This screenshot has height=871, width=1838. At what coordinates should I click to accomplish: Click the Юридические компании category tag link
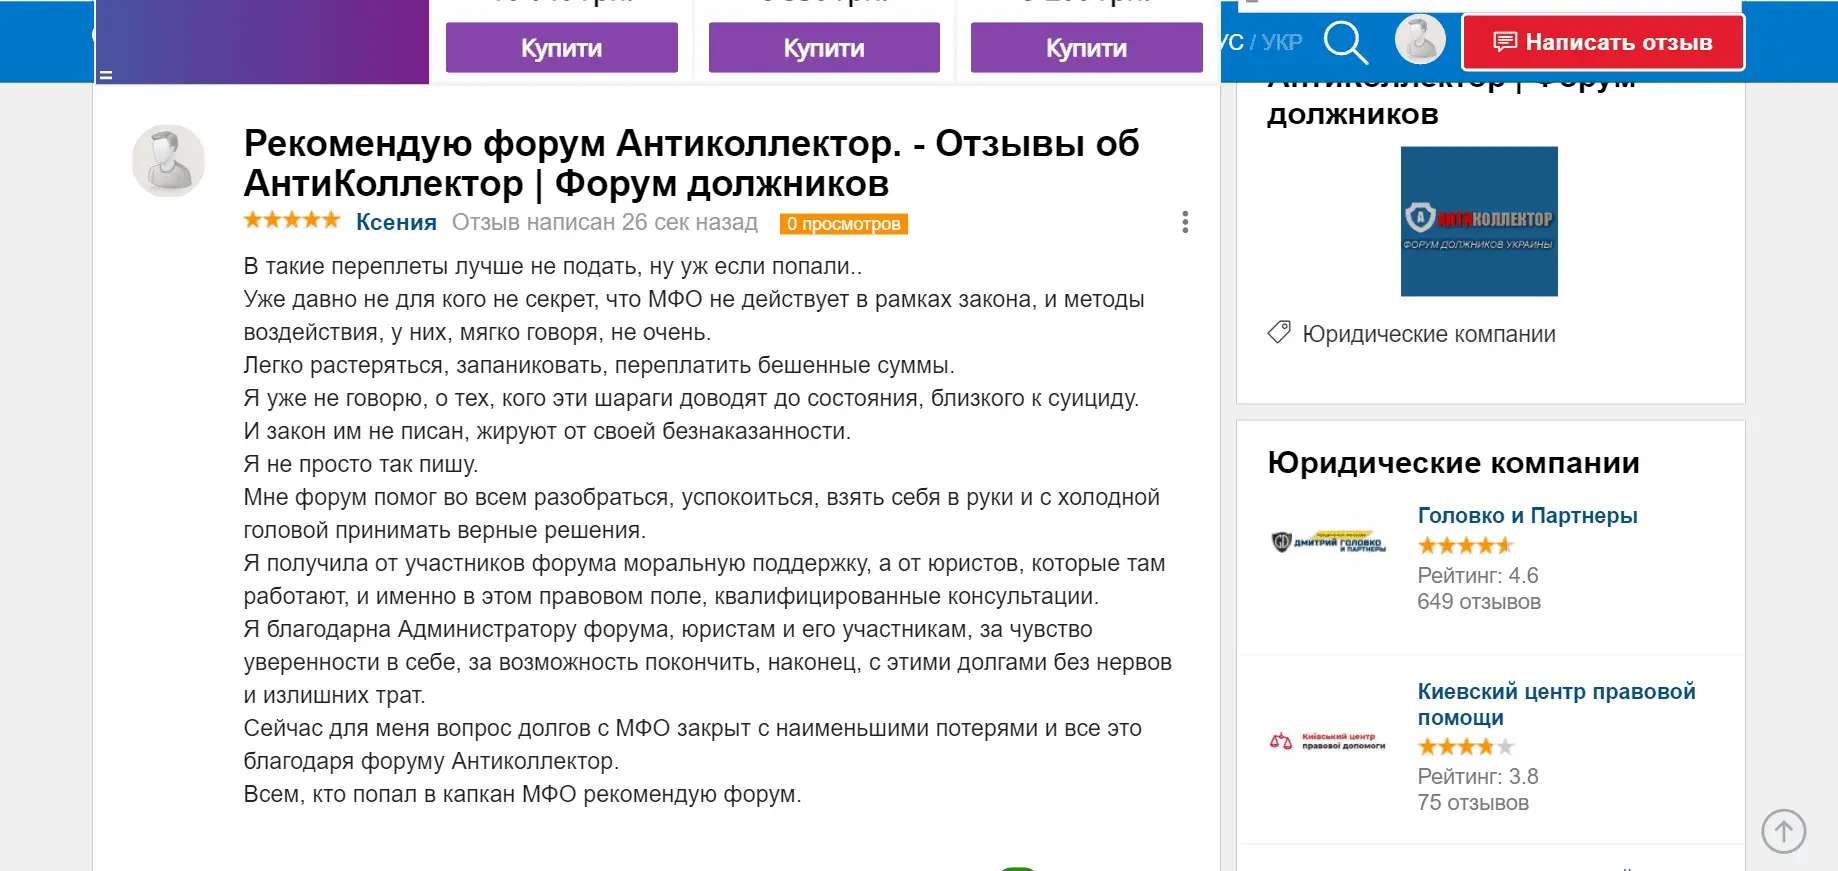[1428, 334]
